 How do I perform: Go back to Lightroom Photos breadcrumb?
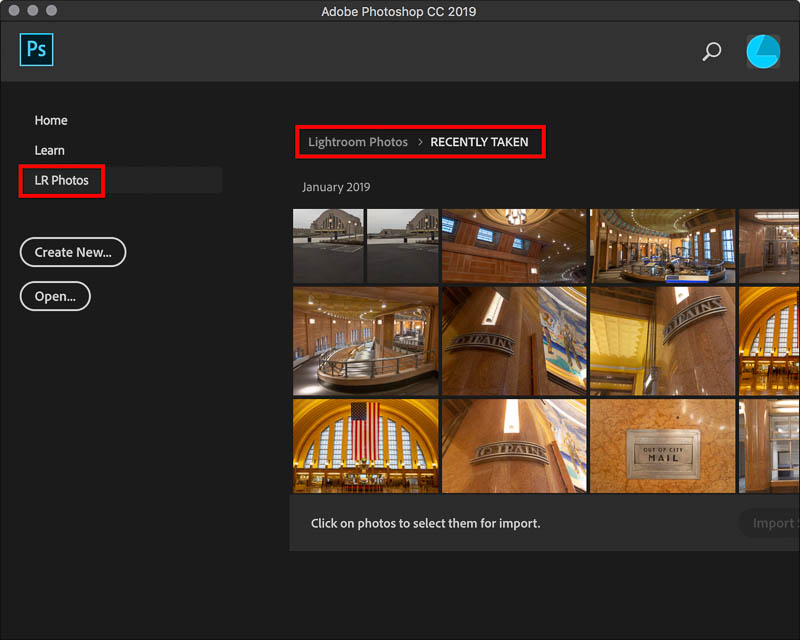click(358, 142)
